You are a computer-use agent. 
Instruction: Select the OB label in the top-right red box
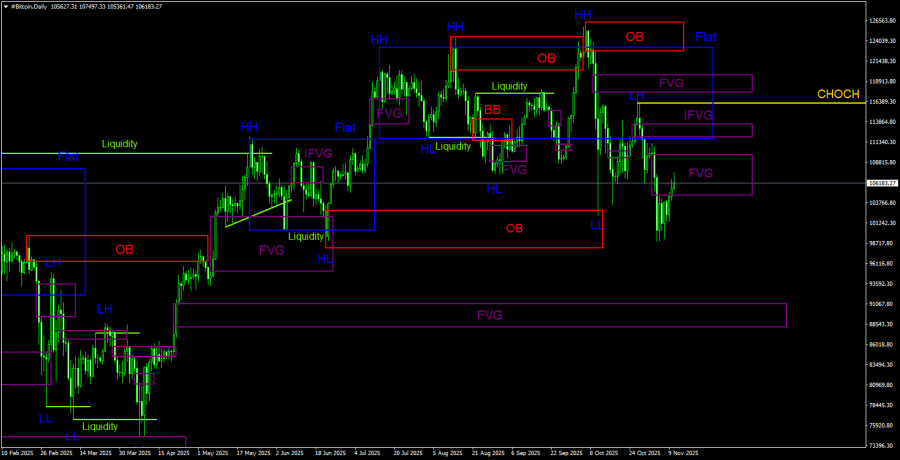coord(634,37)
